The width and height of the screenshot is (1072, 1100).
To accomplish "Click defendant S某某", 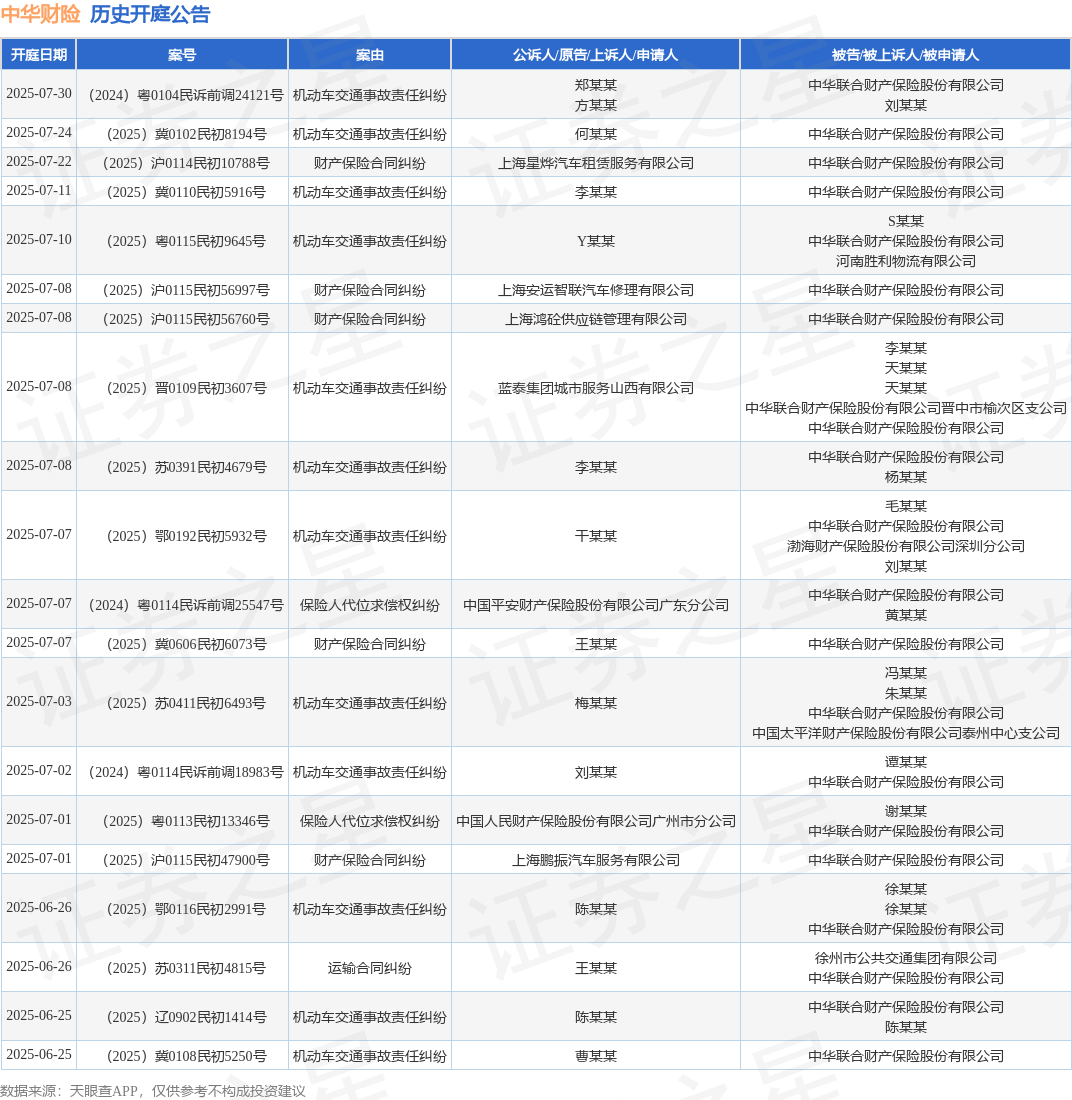I will [x=906, y=221].
